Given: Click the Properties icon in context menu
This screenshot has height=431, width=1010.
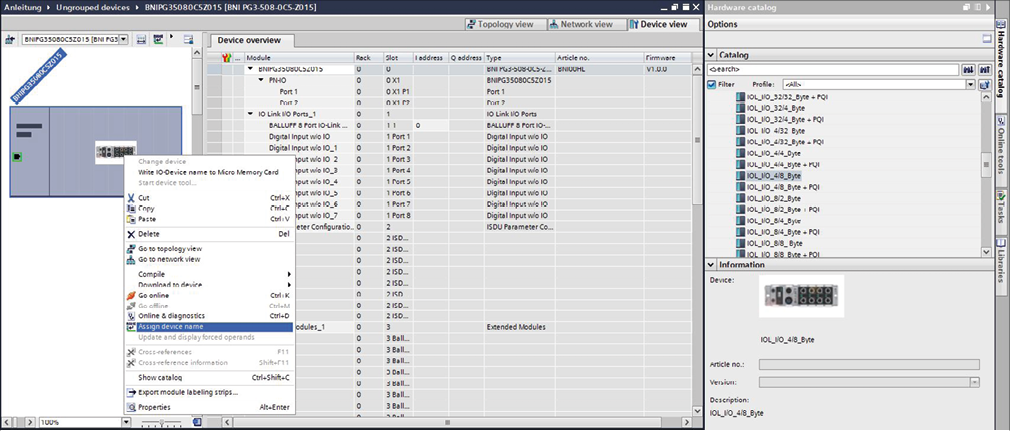Looking at the screenshot, I should (130, 407).
